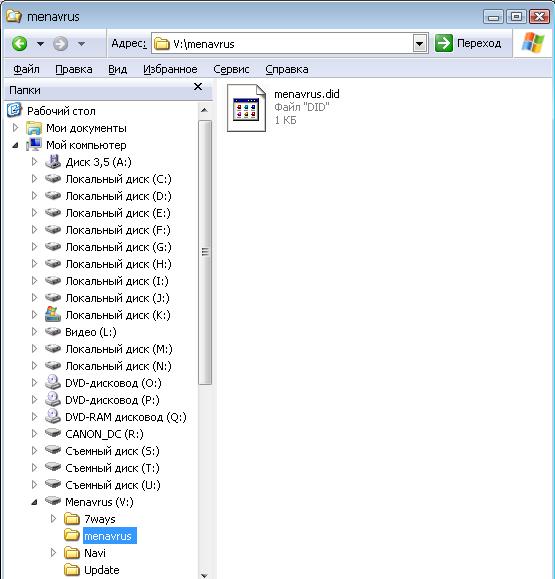This screenshot has height=579, width=555.
Task: Click the DVD-RAM дисковод (Q:) icon
Action: 53,416
